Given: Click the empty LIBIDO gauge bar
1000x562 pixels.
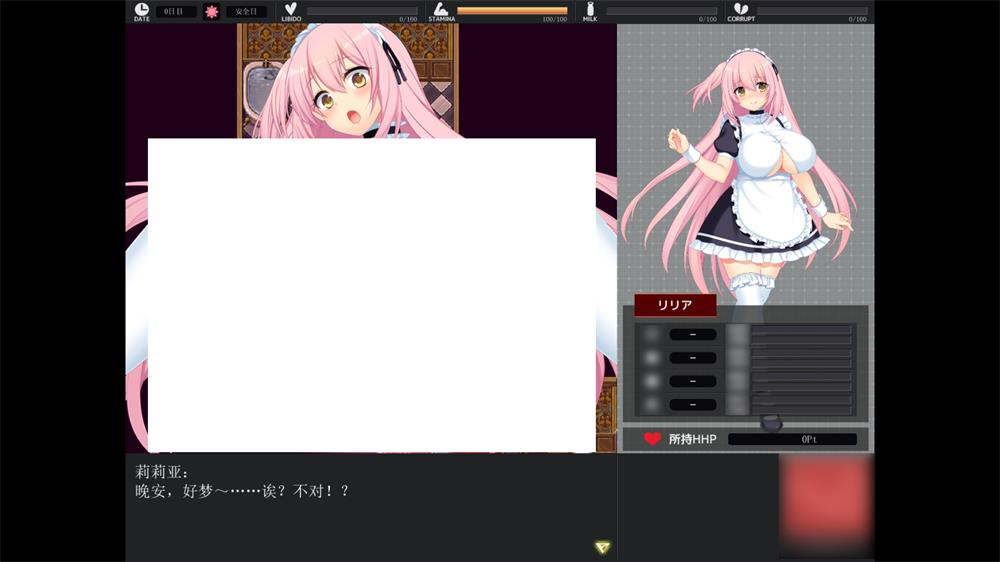Looking at the screenshot, I should (x=362, y=11).
